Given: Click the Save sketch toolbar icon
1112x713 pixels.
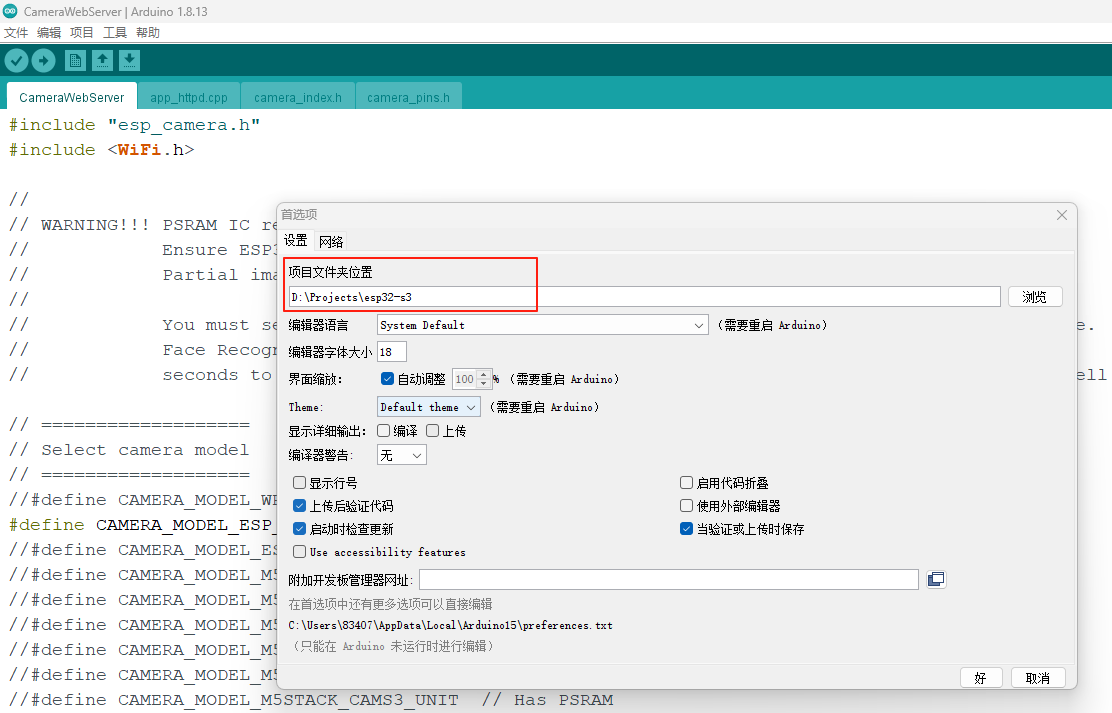Looking at the screenshot, I should 129,61.
